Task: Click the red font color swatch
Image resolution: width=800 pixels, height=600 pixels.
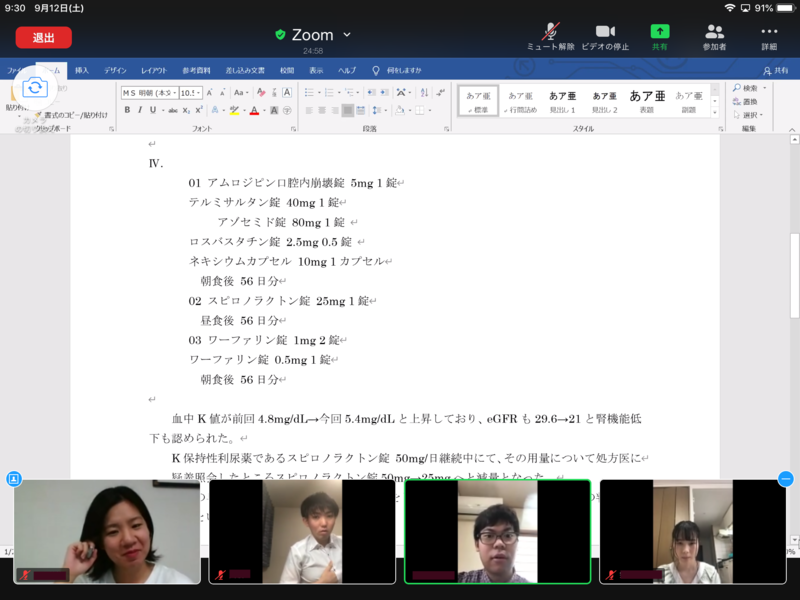Action: (254, 110)
